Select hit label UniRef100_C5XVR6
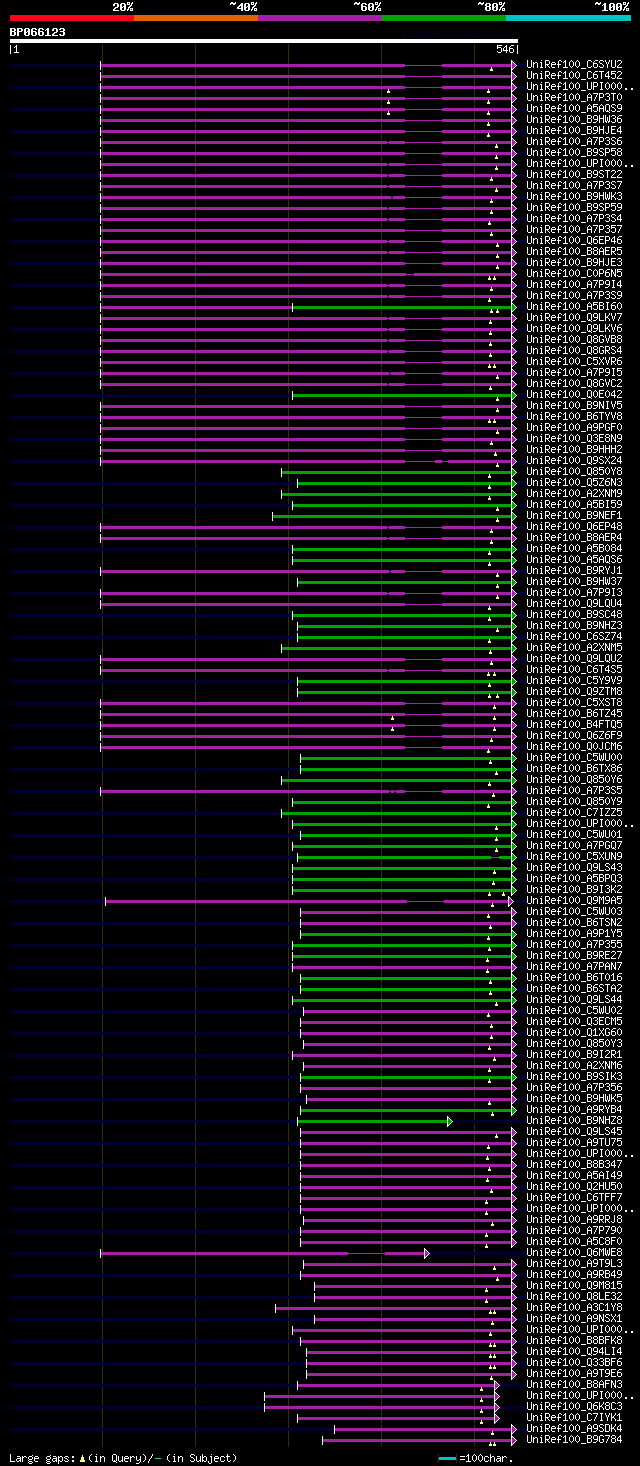This screenshot has height=1466, width=640. pyautogui.click(x=574, y=362)
